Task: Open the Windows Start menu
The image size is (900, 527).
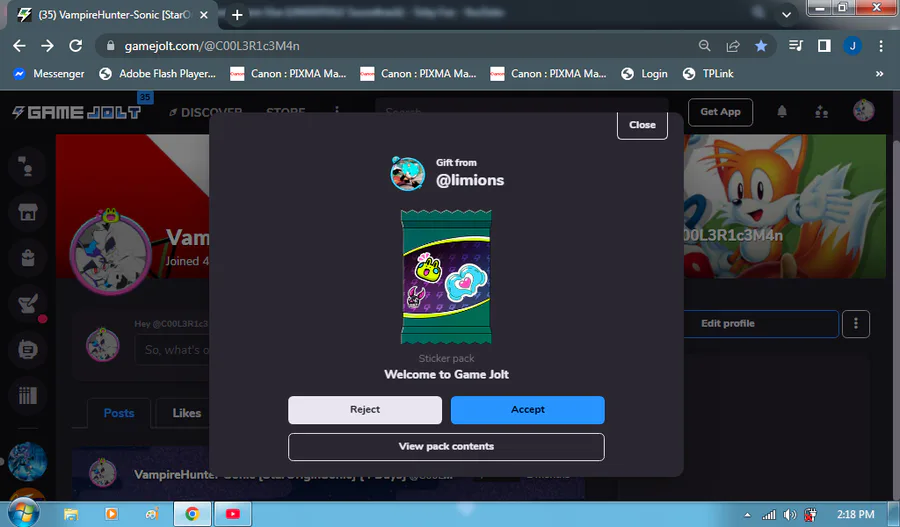Action: (x=23, y=513)
